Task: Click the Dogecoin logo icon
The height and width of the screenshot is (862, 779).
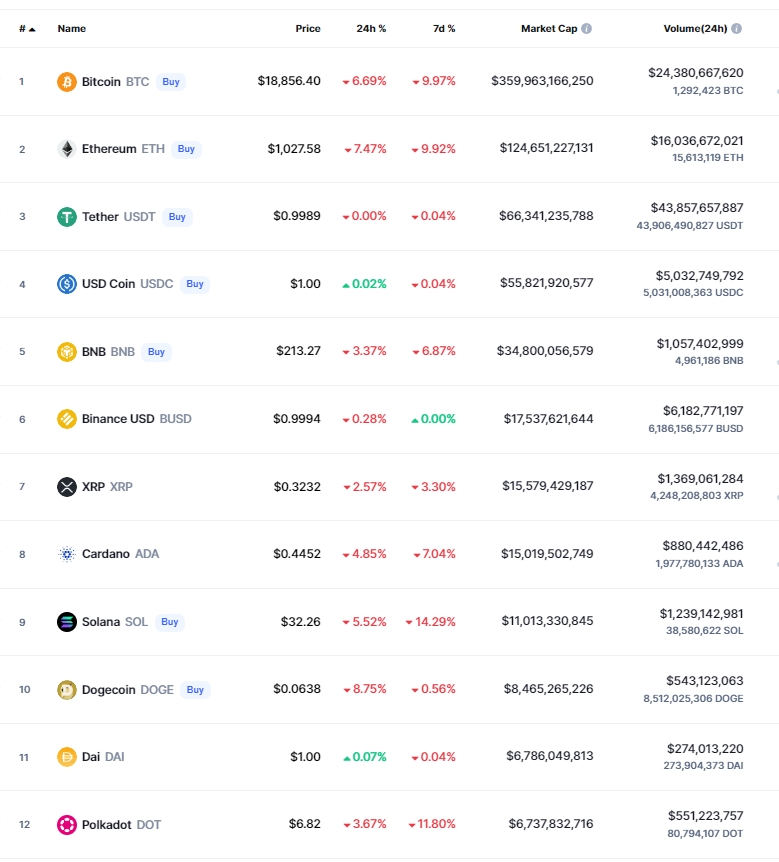Action: click(67, 690)
